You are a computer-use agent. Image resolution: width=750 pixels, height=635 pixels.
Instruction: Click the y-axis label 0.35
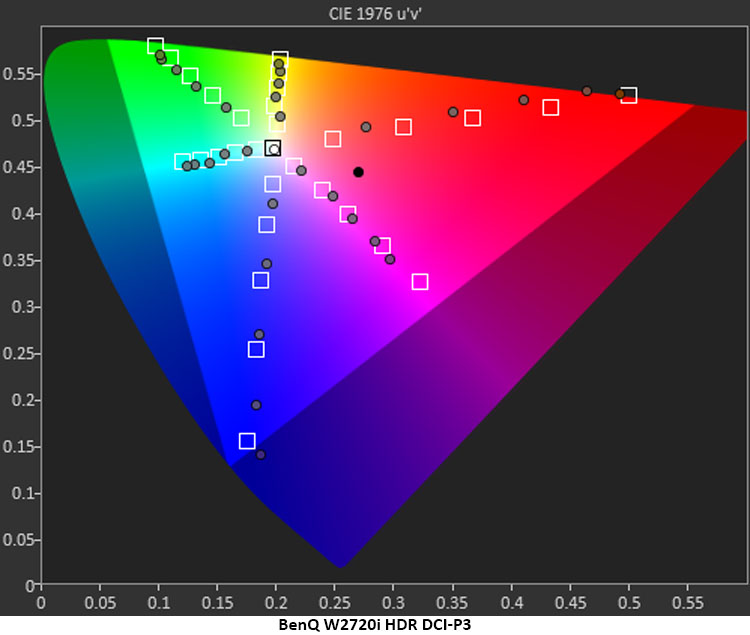[x=18, y=261]
